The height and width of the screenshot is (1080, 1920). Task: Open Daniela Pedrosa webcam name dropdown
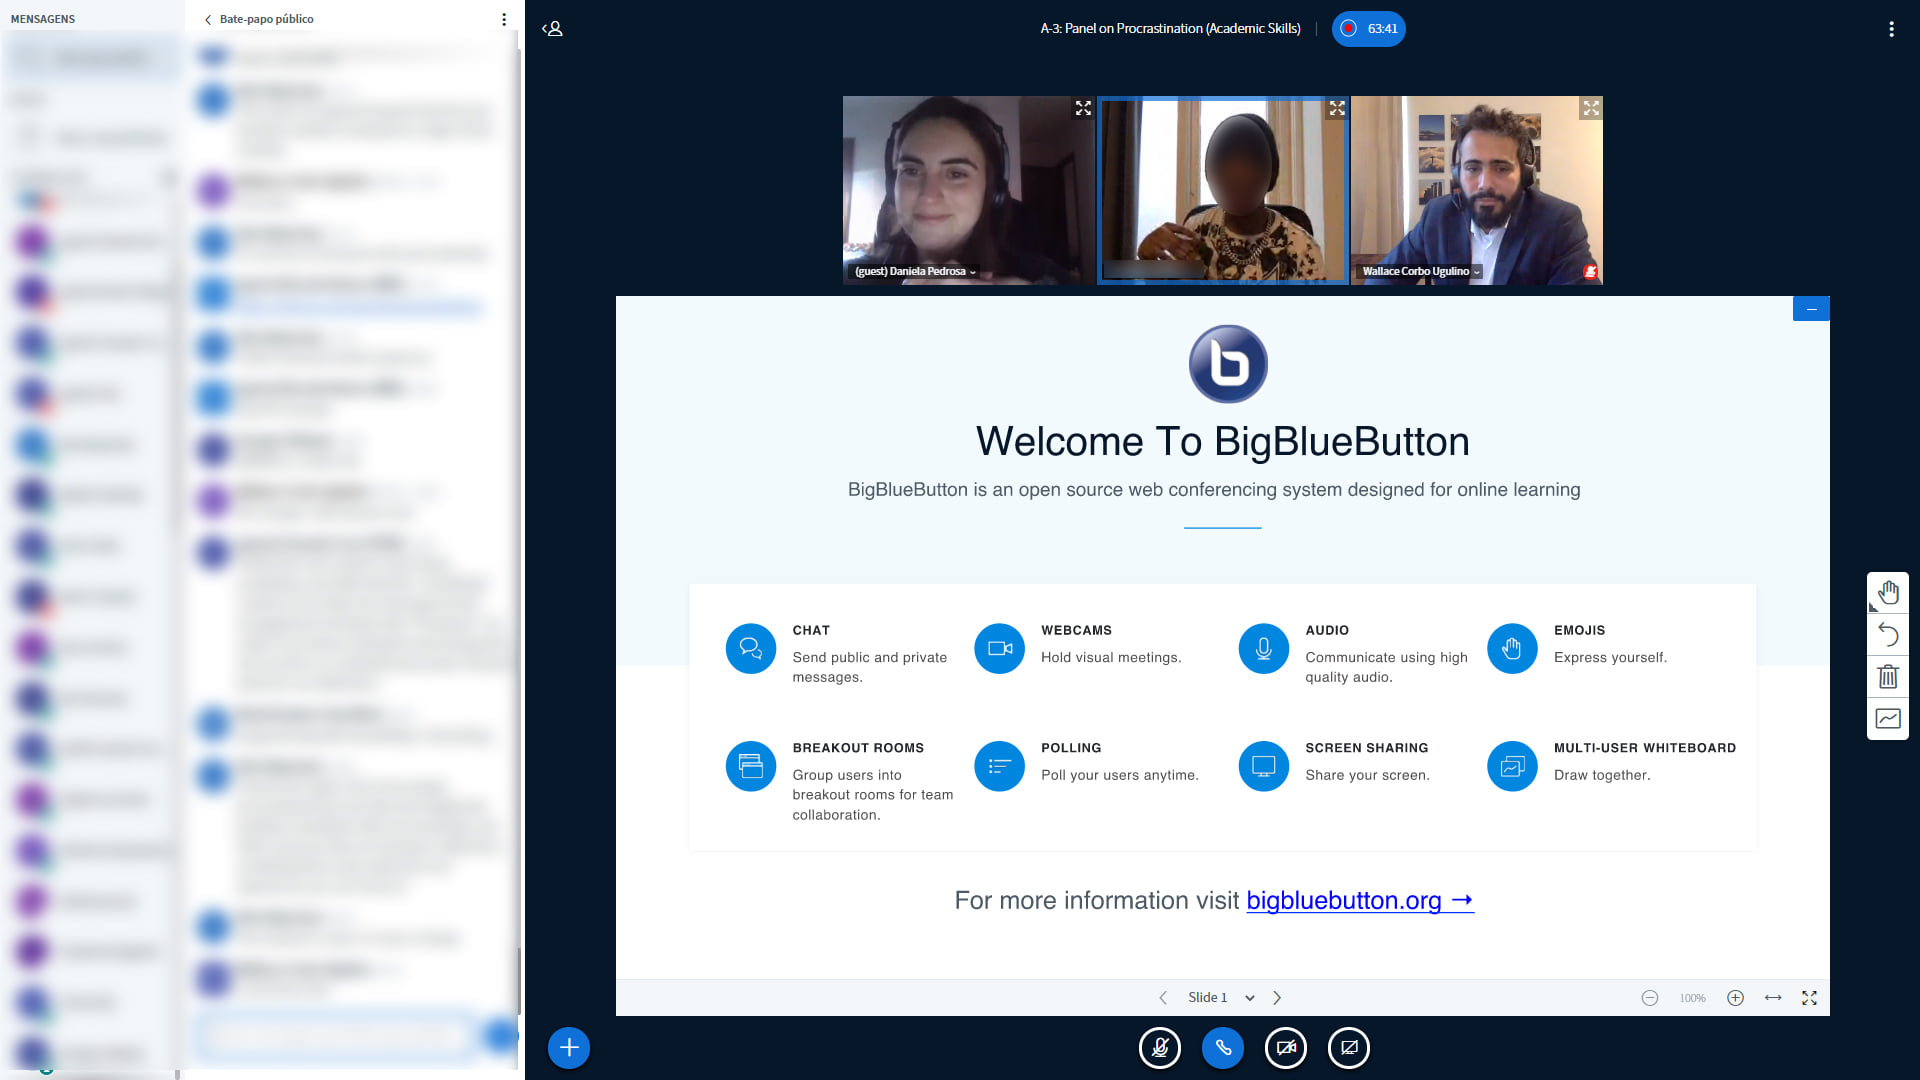point(915,271)
